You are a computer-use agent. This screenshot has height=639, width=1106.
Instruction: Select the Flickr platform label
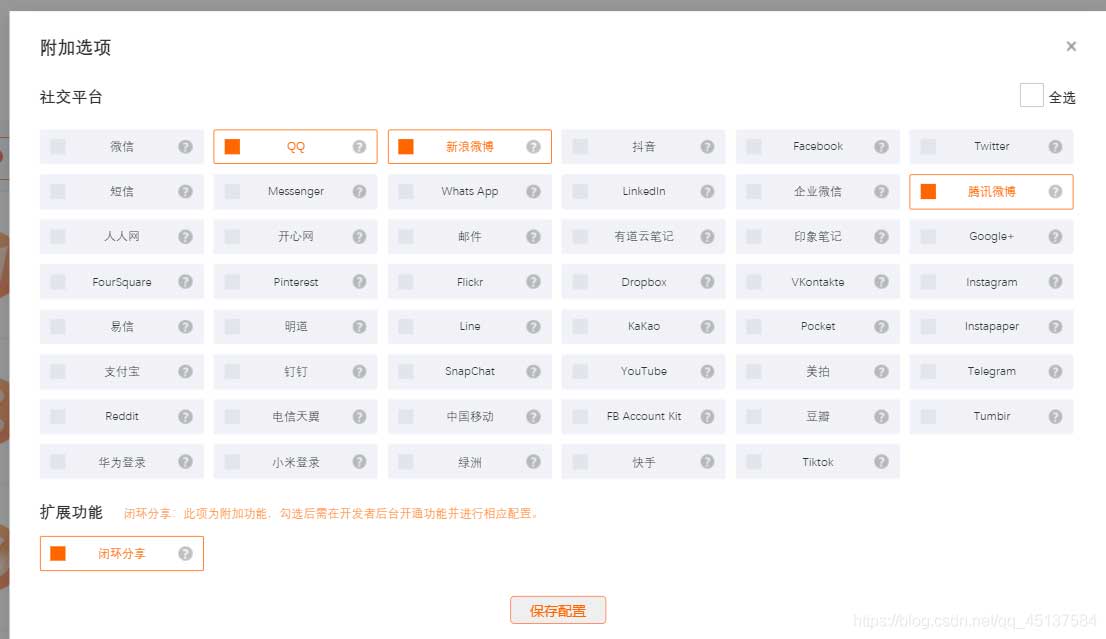click(470, 281)
